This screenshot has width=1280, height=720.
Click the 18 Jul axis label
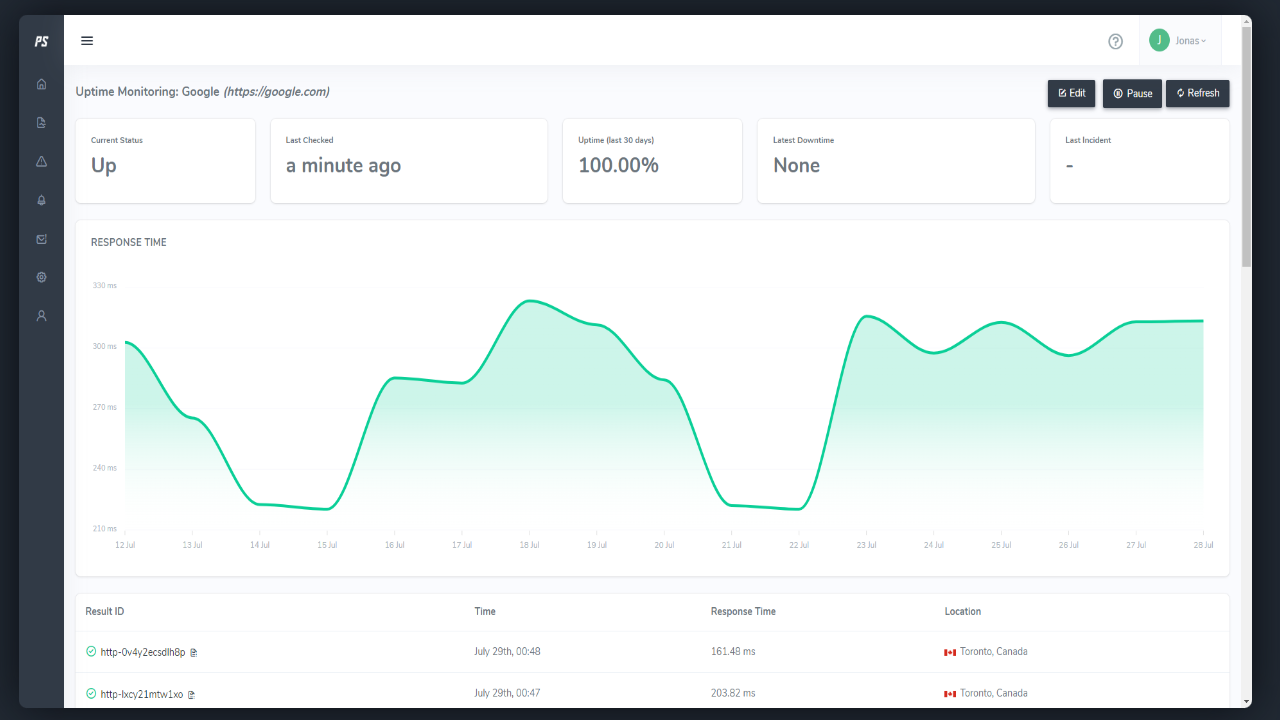pyautogui.click(x=529, y=545)
